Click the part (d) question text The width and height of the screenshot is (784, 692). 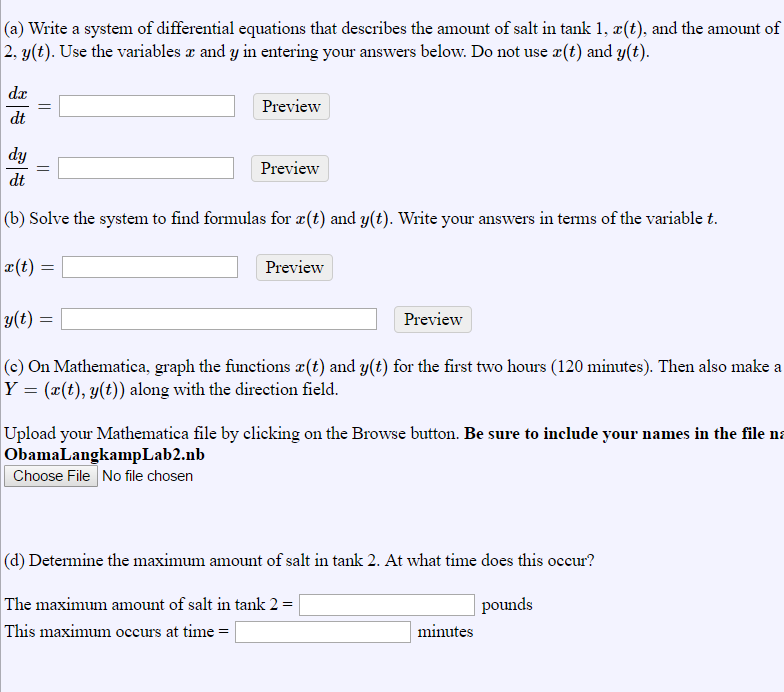tap(300, 560)
